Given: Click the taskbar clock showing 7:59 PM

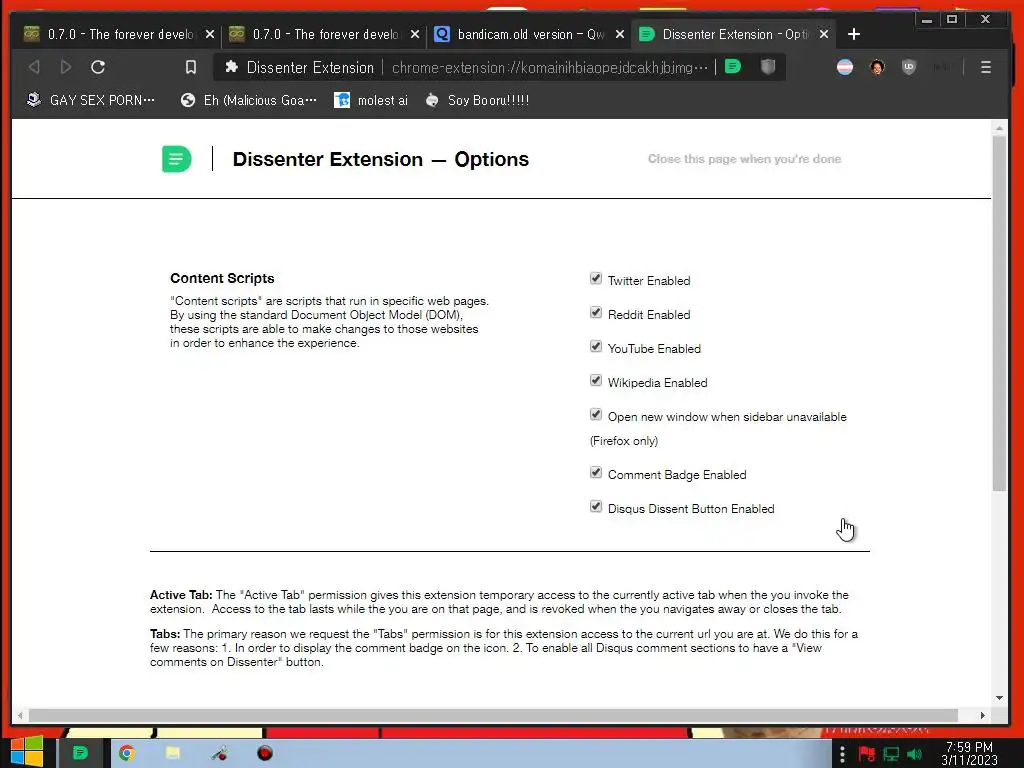Looking at the screenshot, I should [969, 754].
